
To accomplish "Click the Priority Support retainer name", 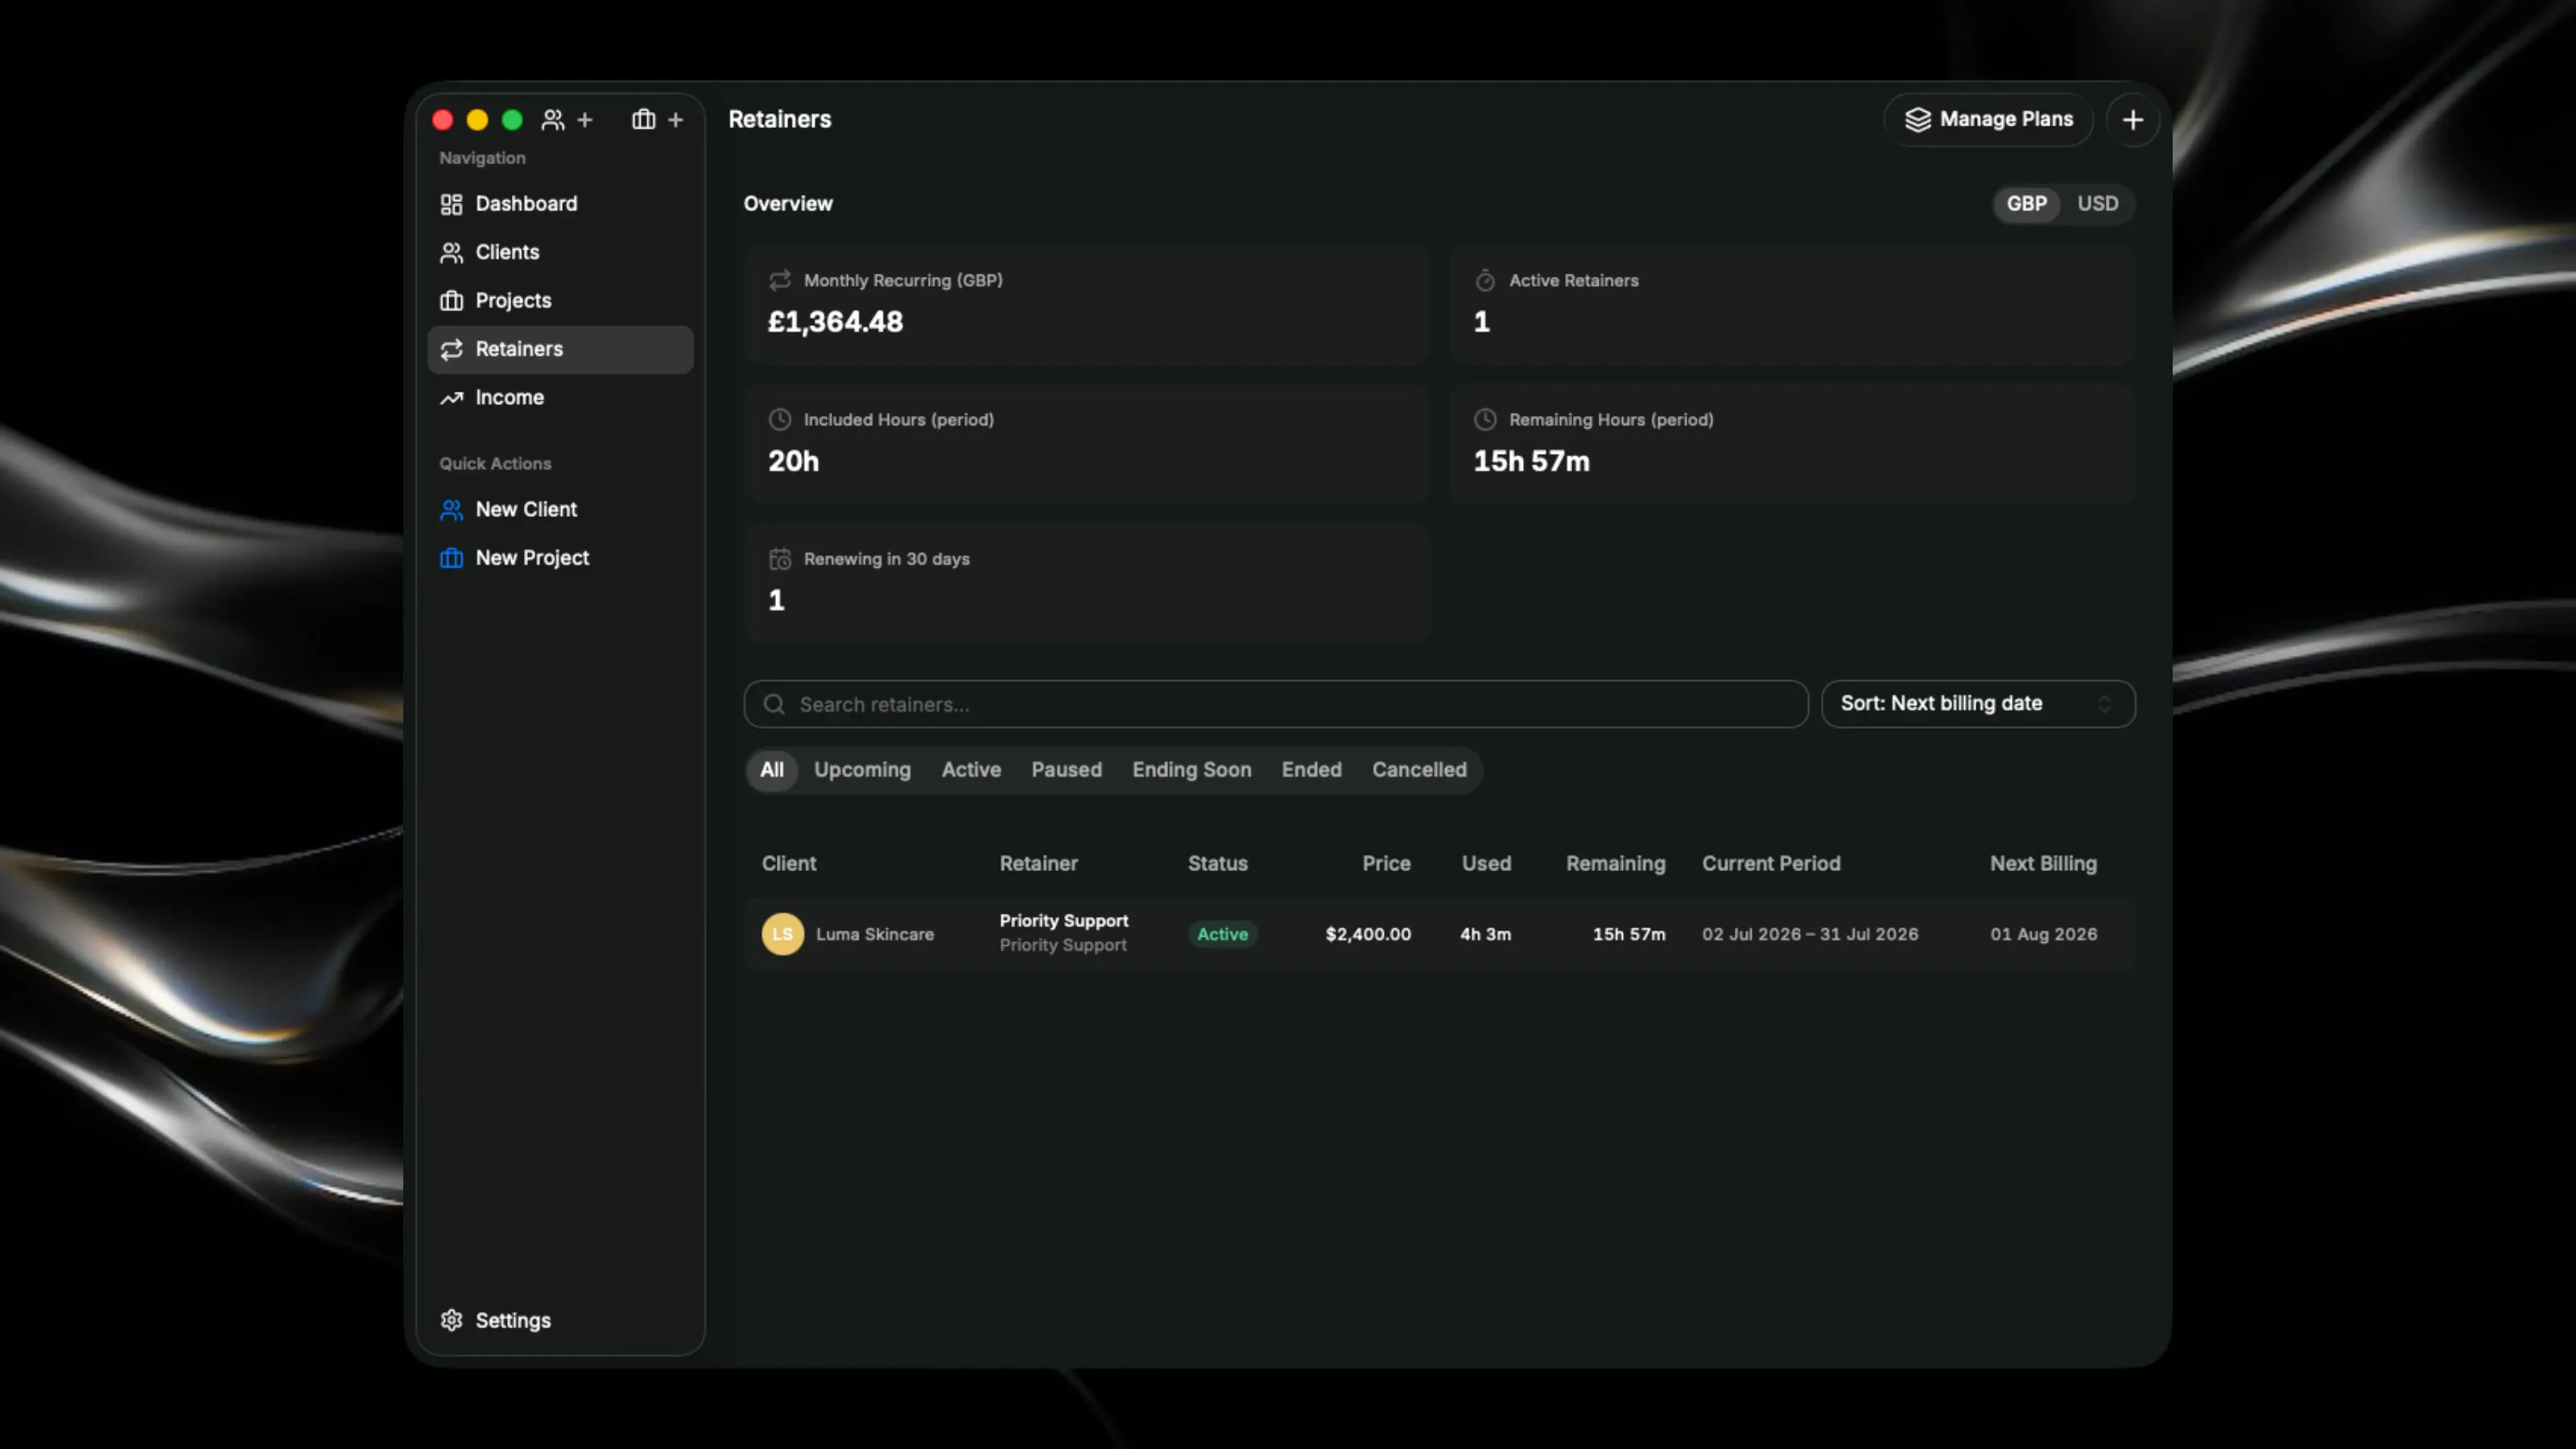I will (x=1064, y=921).
